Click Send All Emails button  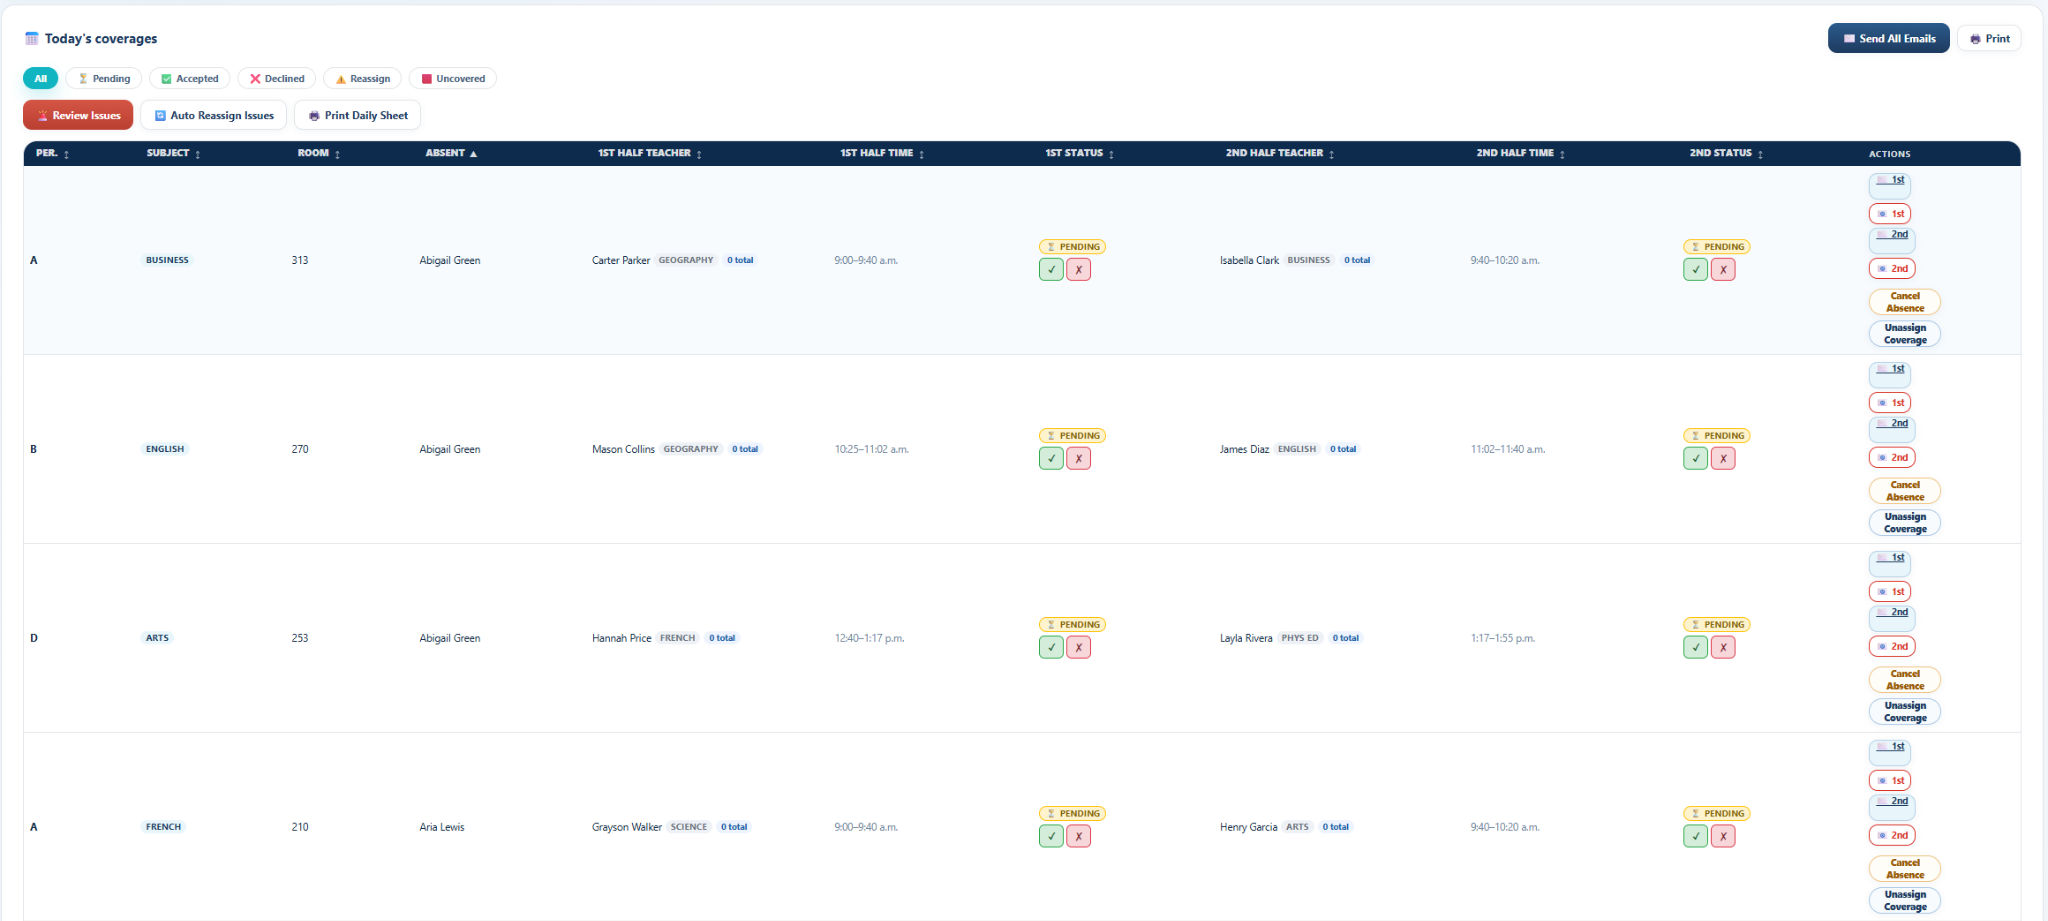(1888, 39)
